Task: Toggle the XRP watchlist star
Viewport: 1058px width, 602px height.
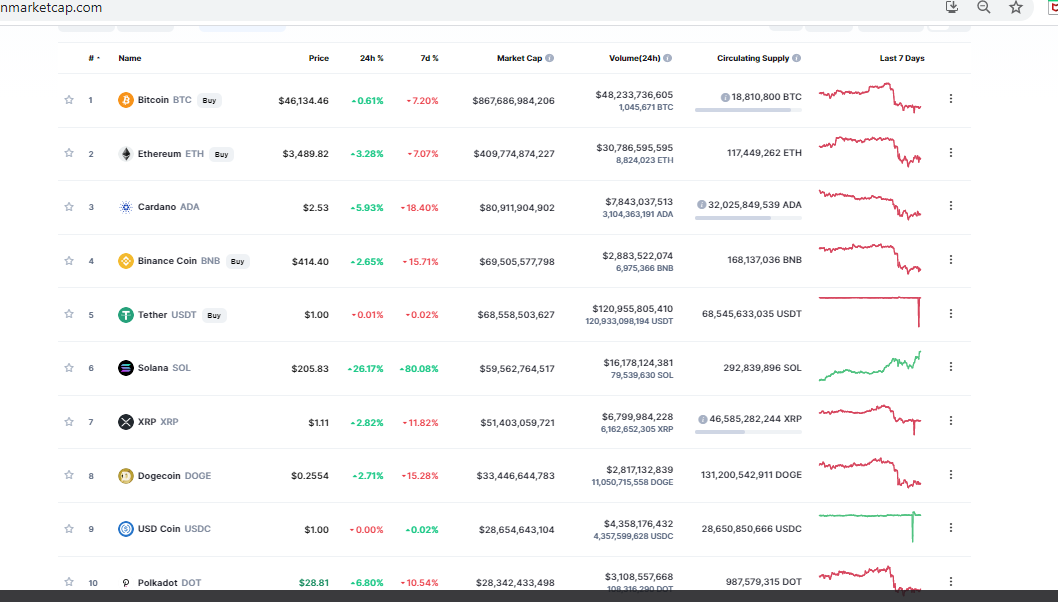Action: (69, 422)
